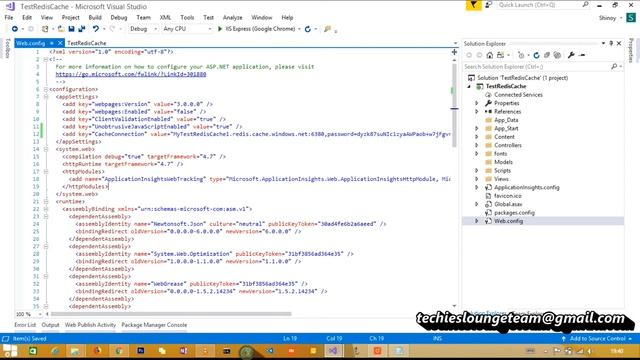640x360 pixels.
Task: Click the Firefox icon in the taskbar
Action: pos(97,351)
